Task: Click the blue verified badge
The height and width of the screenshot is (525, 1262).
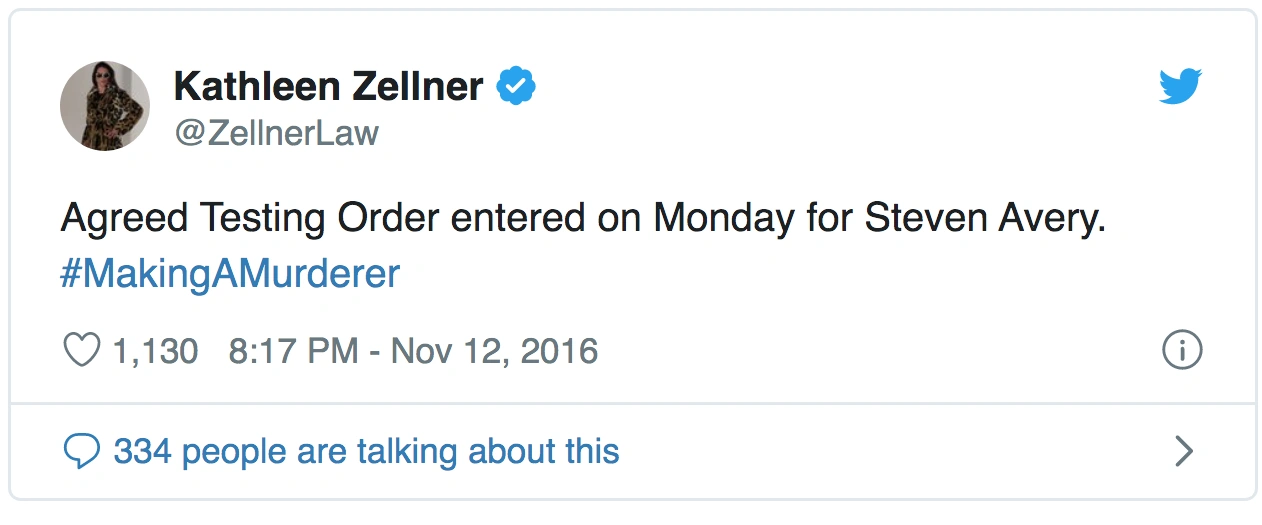Action: [517, 88]
